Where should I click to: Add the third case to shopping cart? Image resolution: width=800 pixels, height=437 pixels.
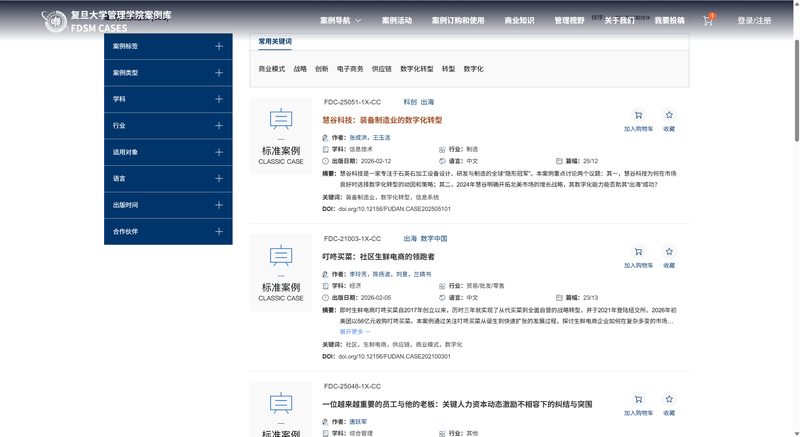(638, 402)
